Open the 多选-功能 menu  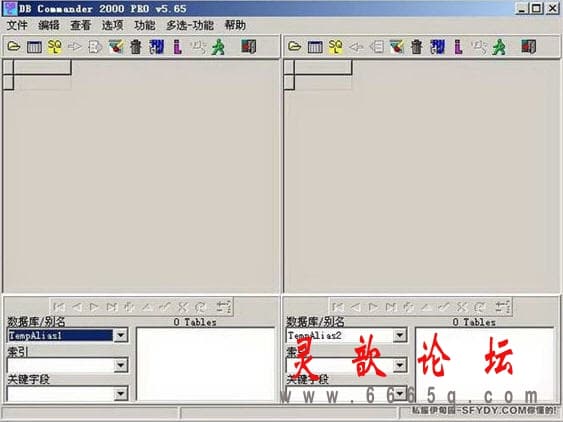pos(190,25)
